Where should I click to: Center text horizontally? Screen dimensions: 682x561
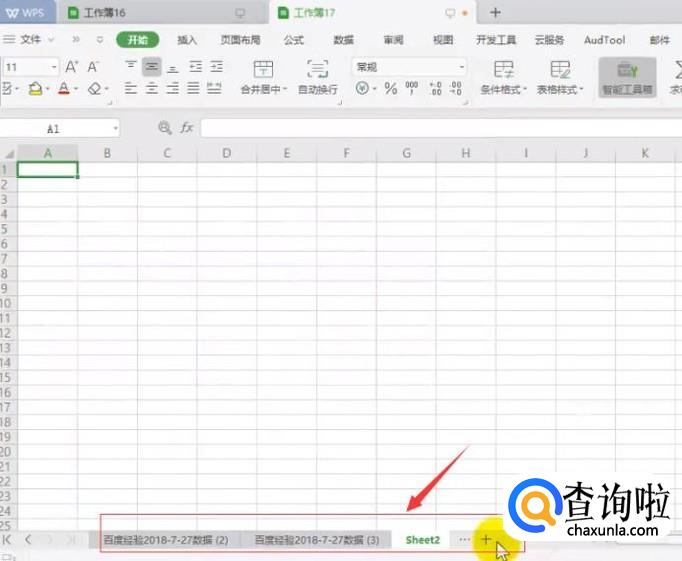tap(151, 89)
